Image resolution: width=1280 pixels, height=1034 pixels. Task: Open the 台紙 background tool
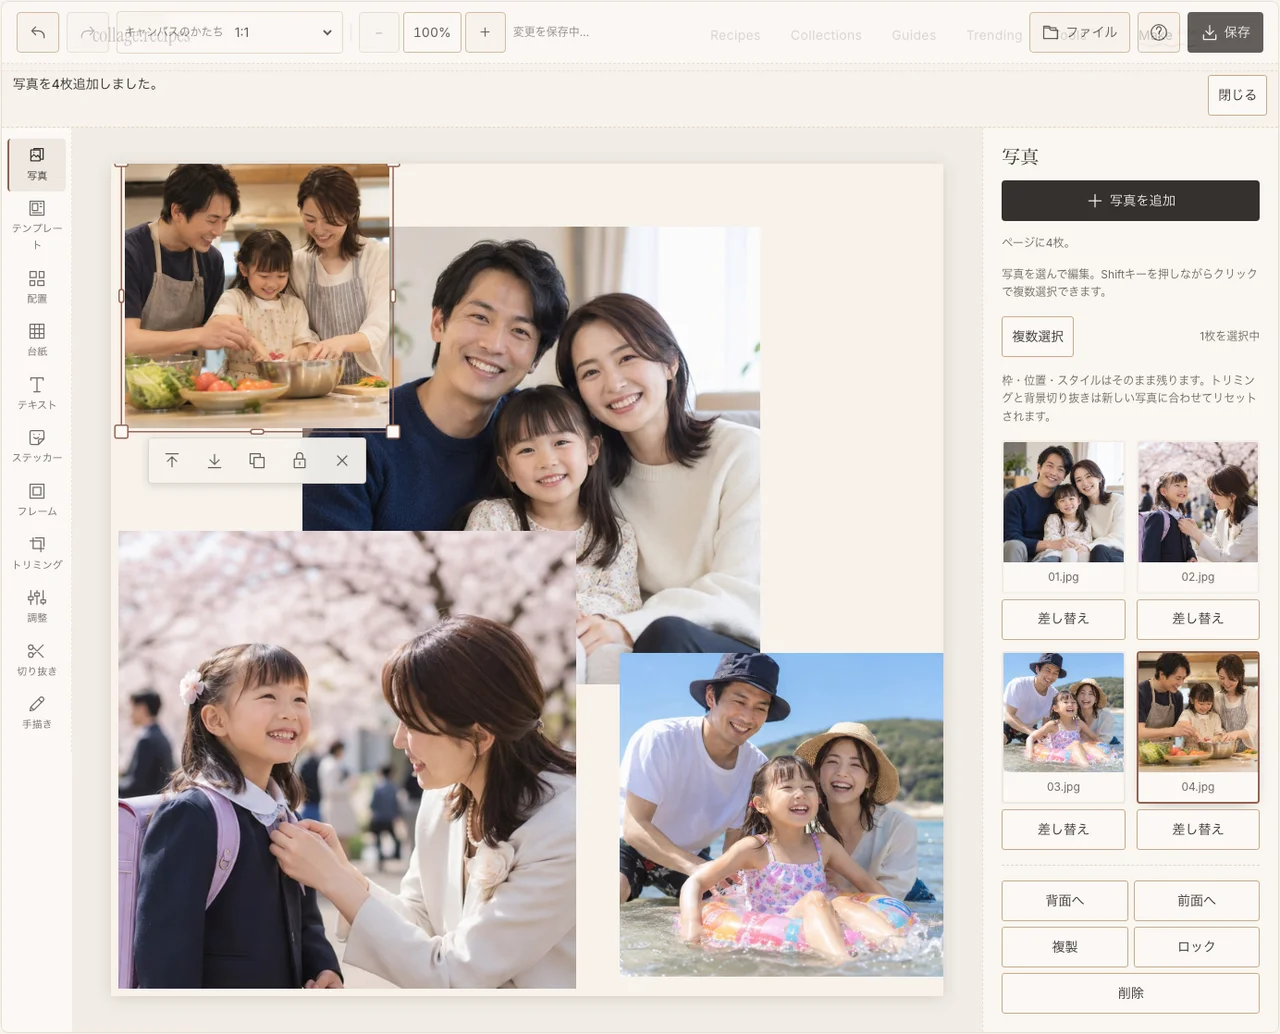point(37,339)
